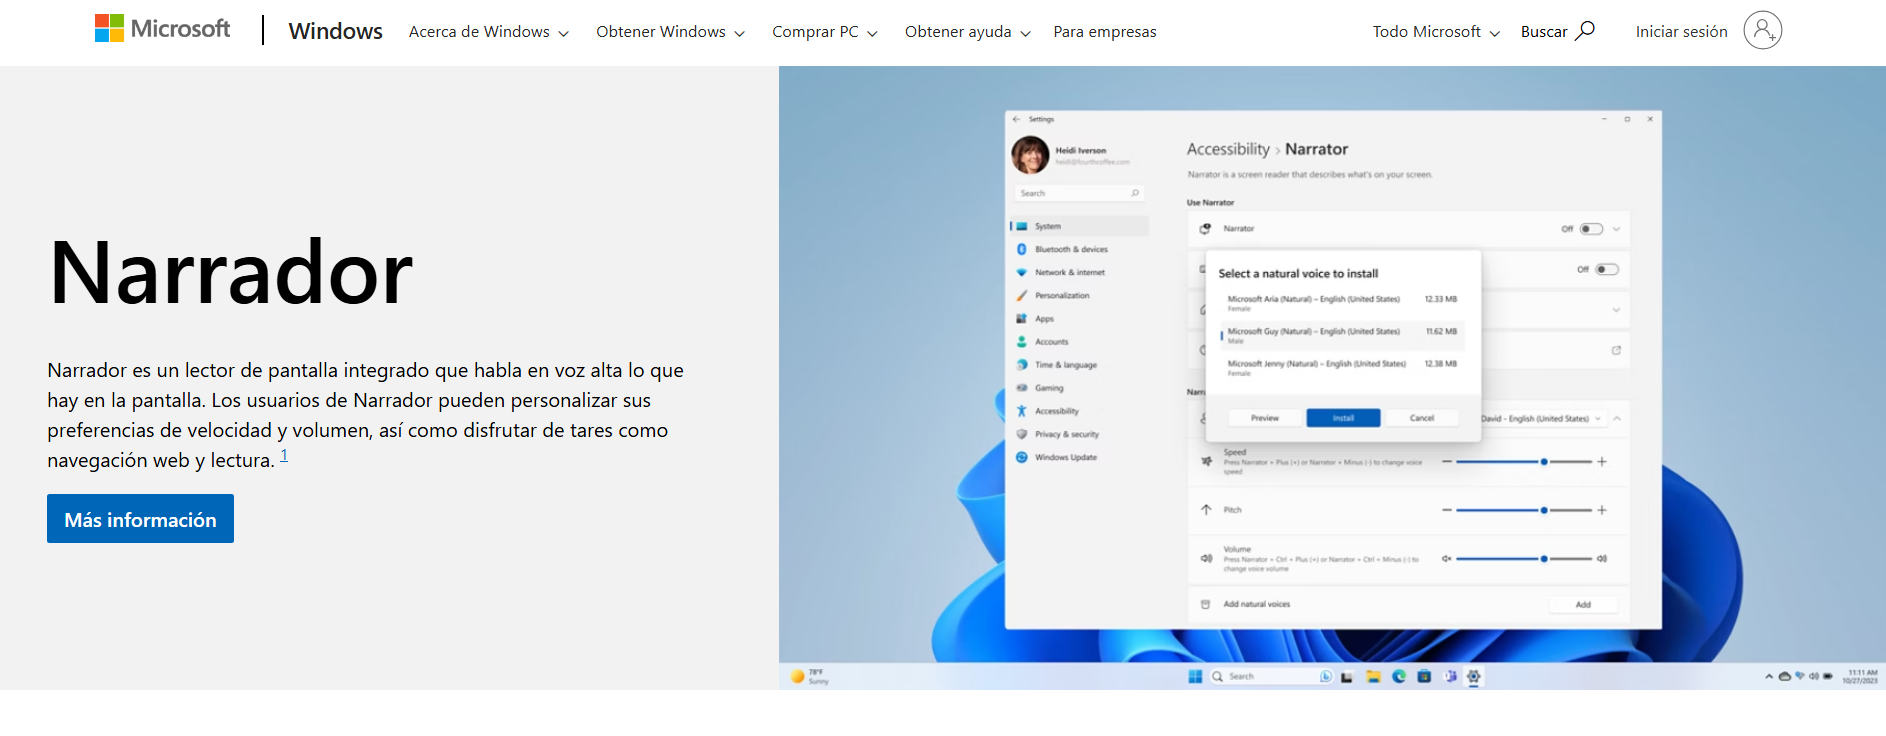The width and height of the screenshot is (1886, 736).
Task: Click Preview in voice dialog
Action: pyautogui.click(x=1265, y=418)
